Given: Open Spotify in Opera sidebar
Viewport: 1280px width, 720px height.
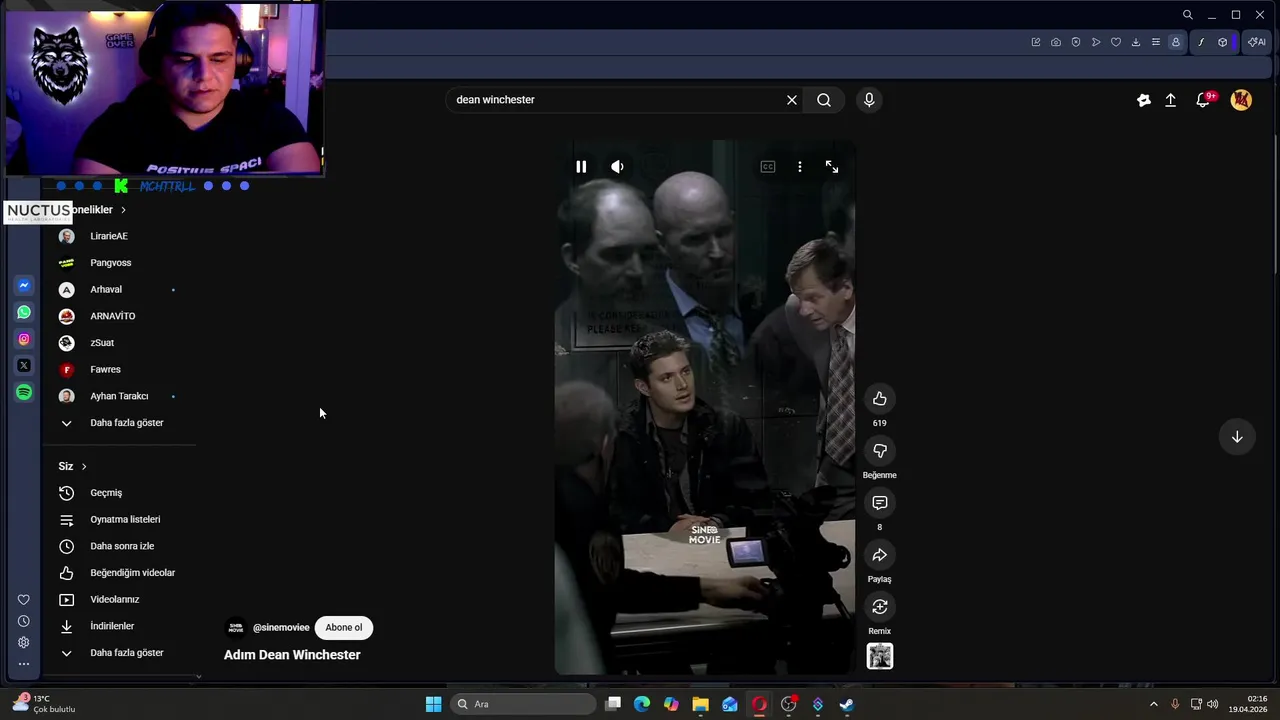Looking at the screenshot, I should click(24, 392).
